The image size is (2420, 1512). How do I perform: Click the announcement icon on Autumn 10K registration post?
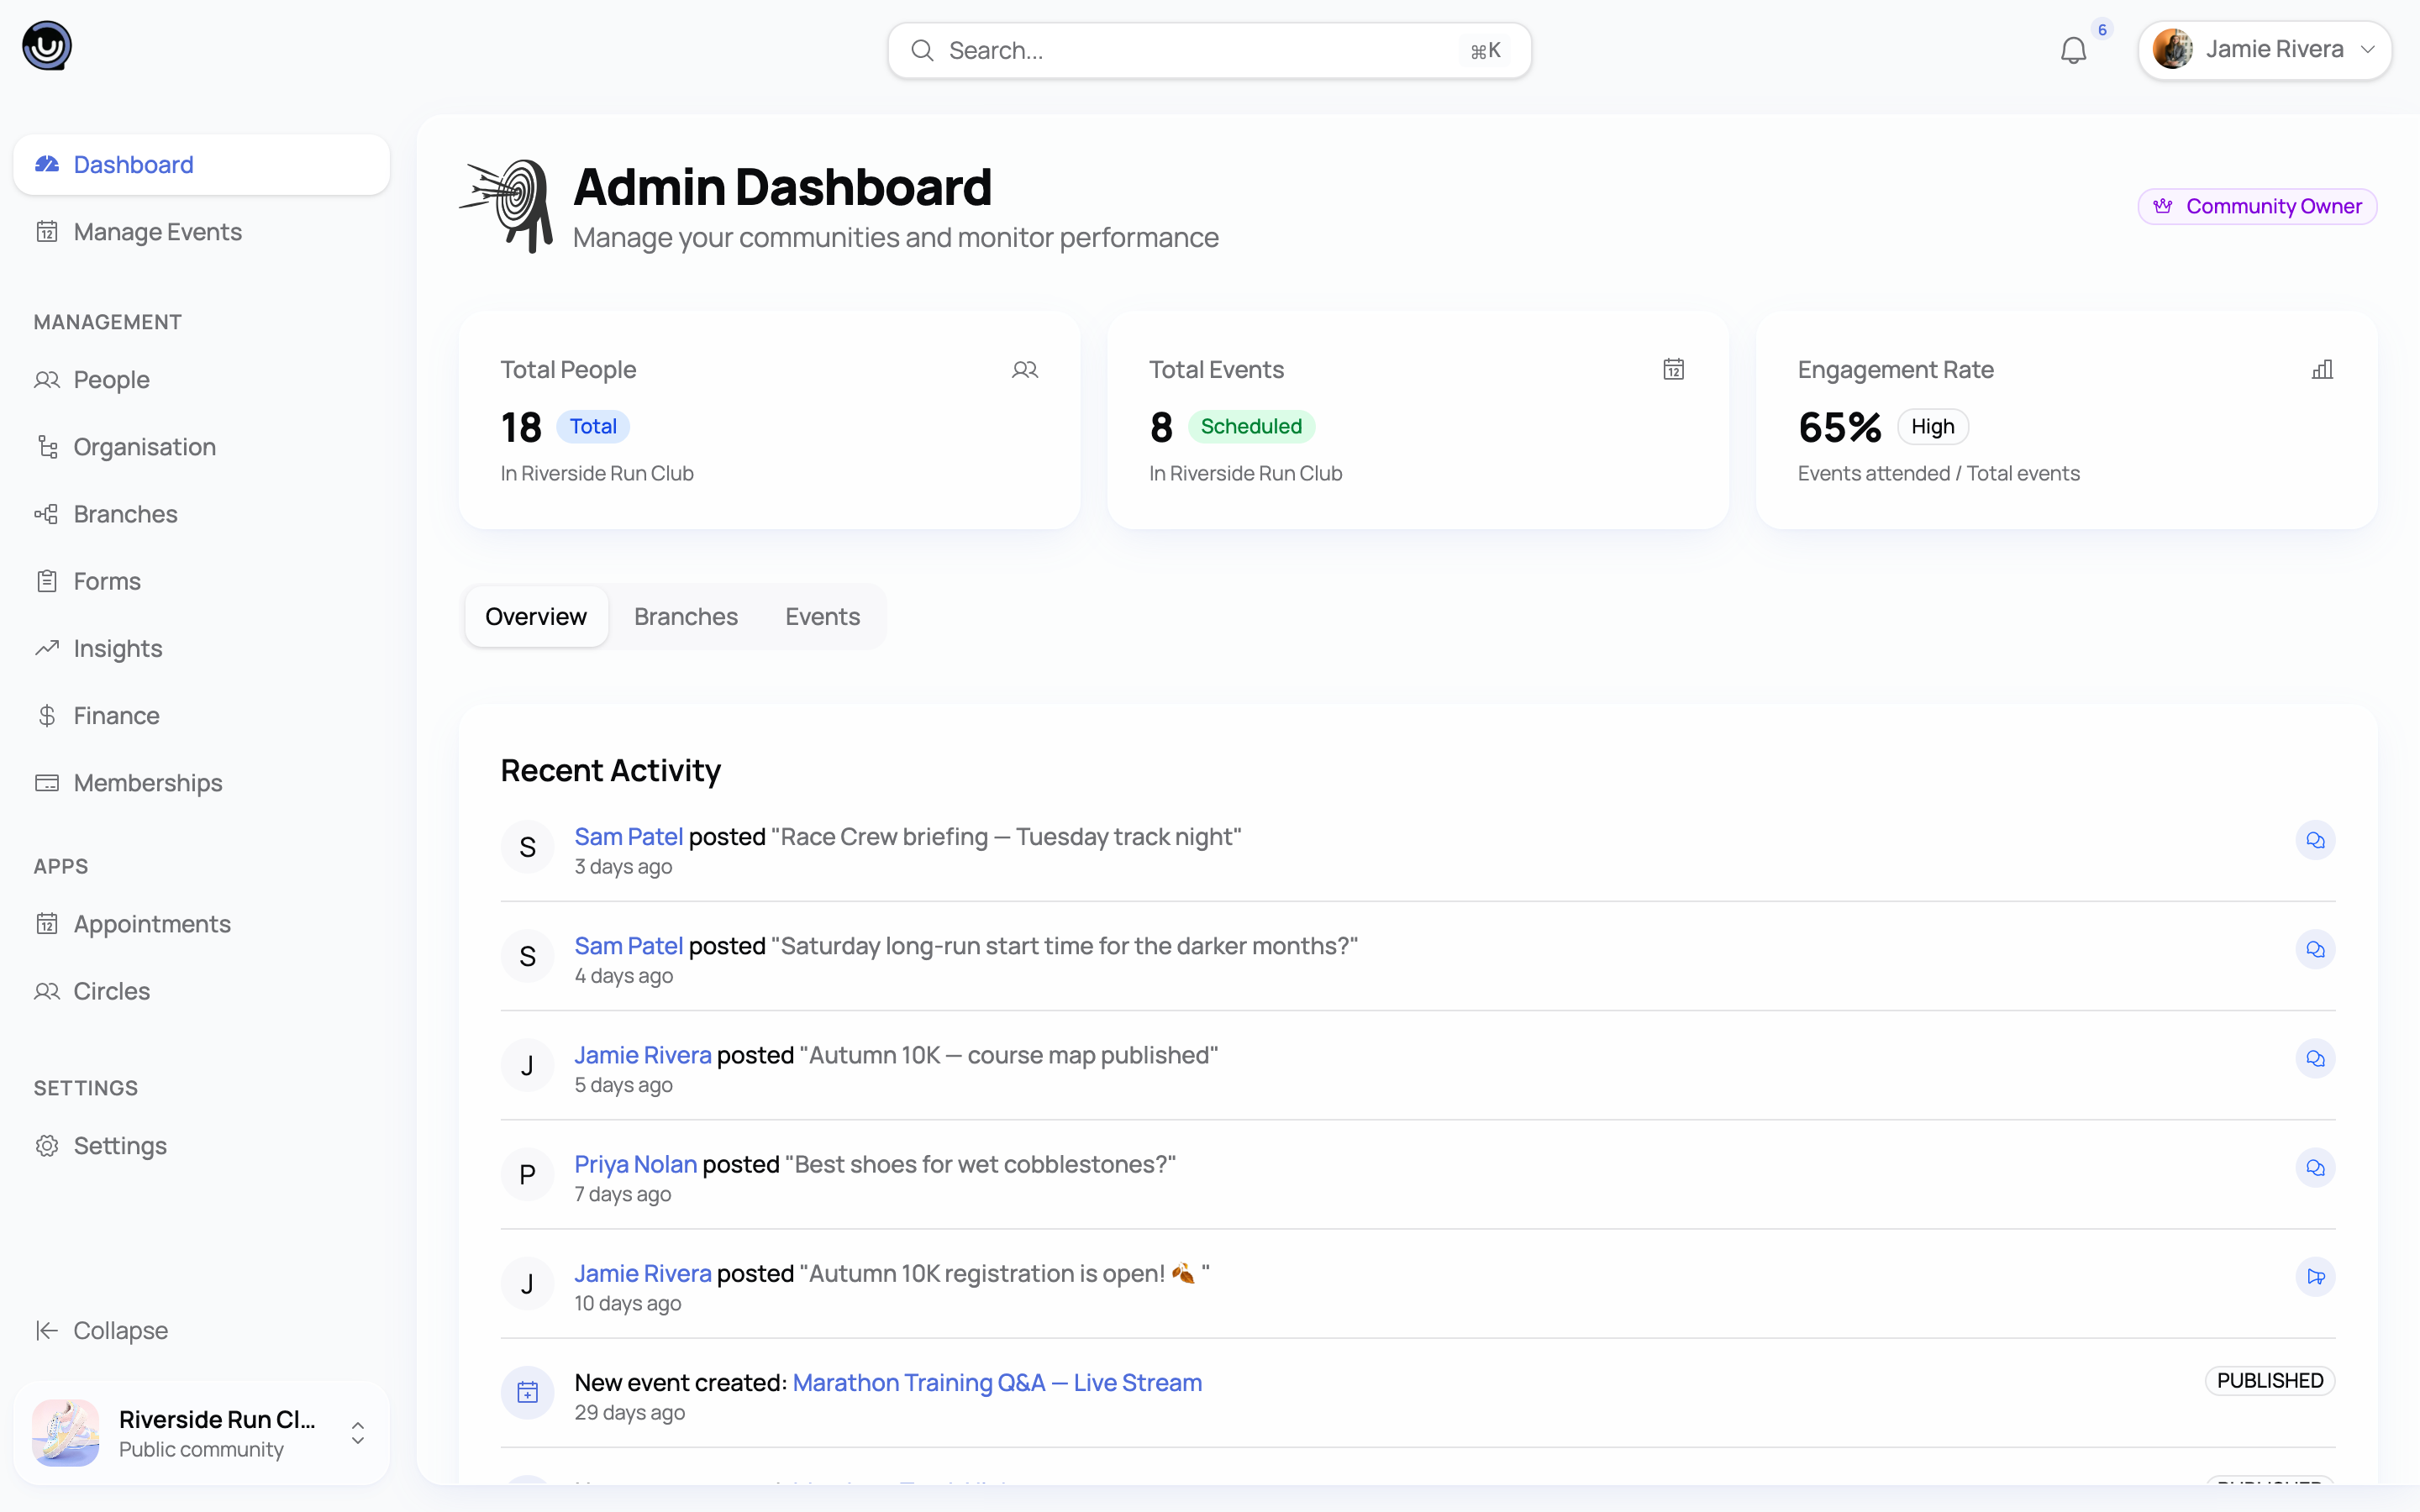coord(2315,1277)
